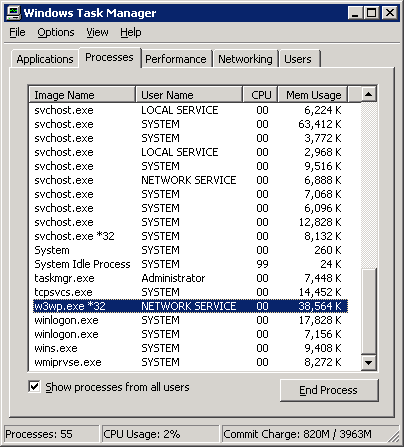
Task: Select the taskmgr.exe process row
Action: [190, 278]
